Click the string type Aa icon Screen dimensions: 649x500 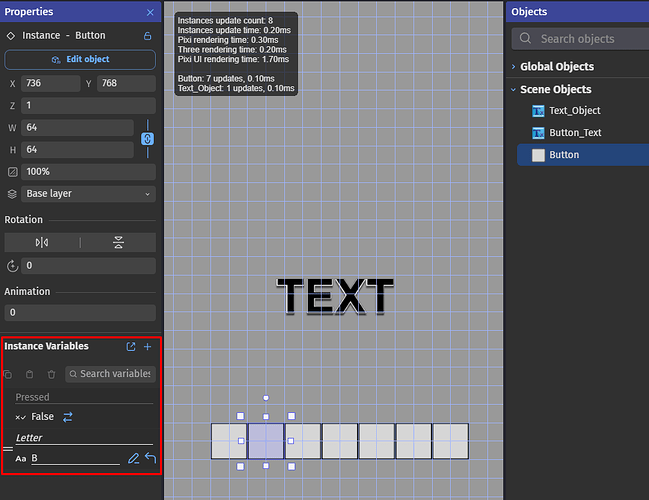pyautogui.click(x=21, y=459)
